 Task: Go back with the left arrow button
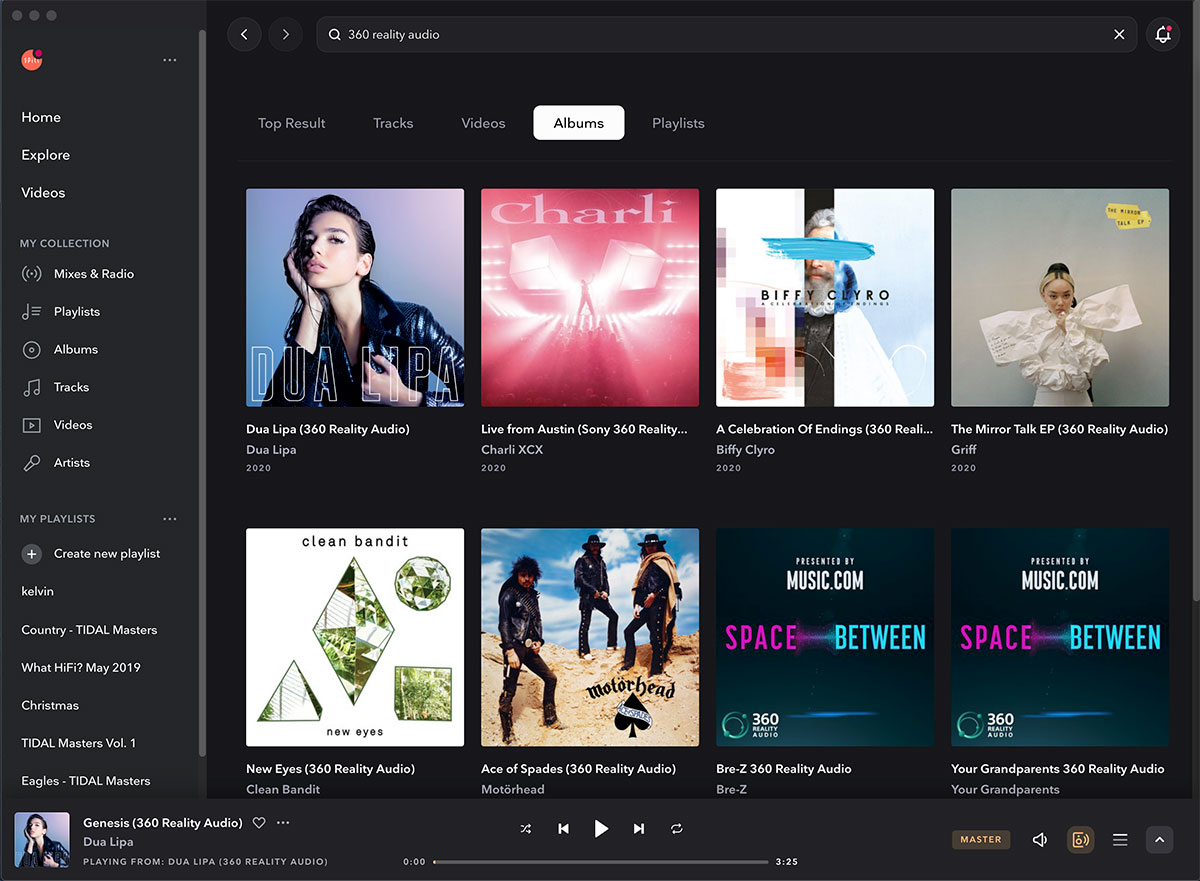(x=244, y=34)
